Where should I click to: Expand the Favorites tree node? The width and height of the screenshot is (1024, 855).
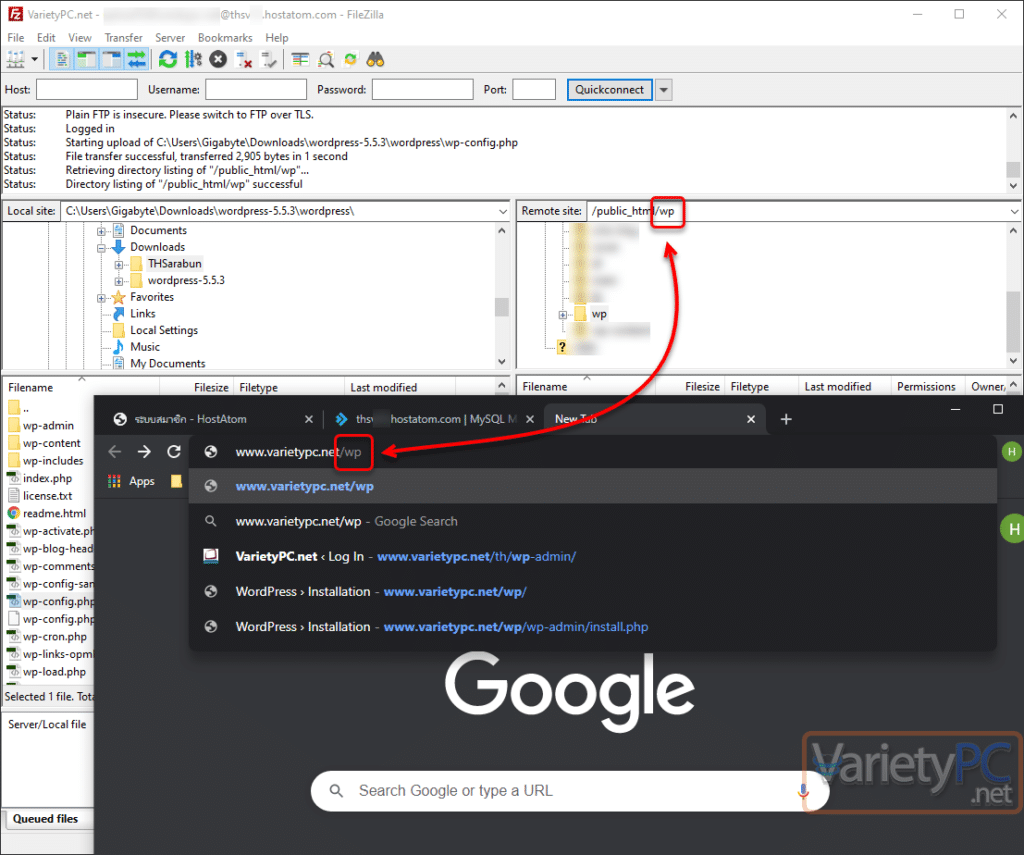click(101, 298)
